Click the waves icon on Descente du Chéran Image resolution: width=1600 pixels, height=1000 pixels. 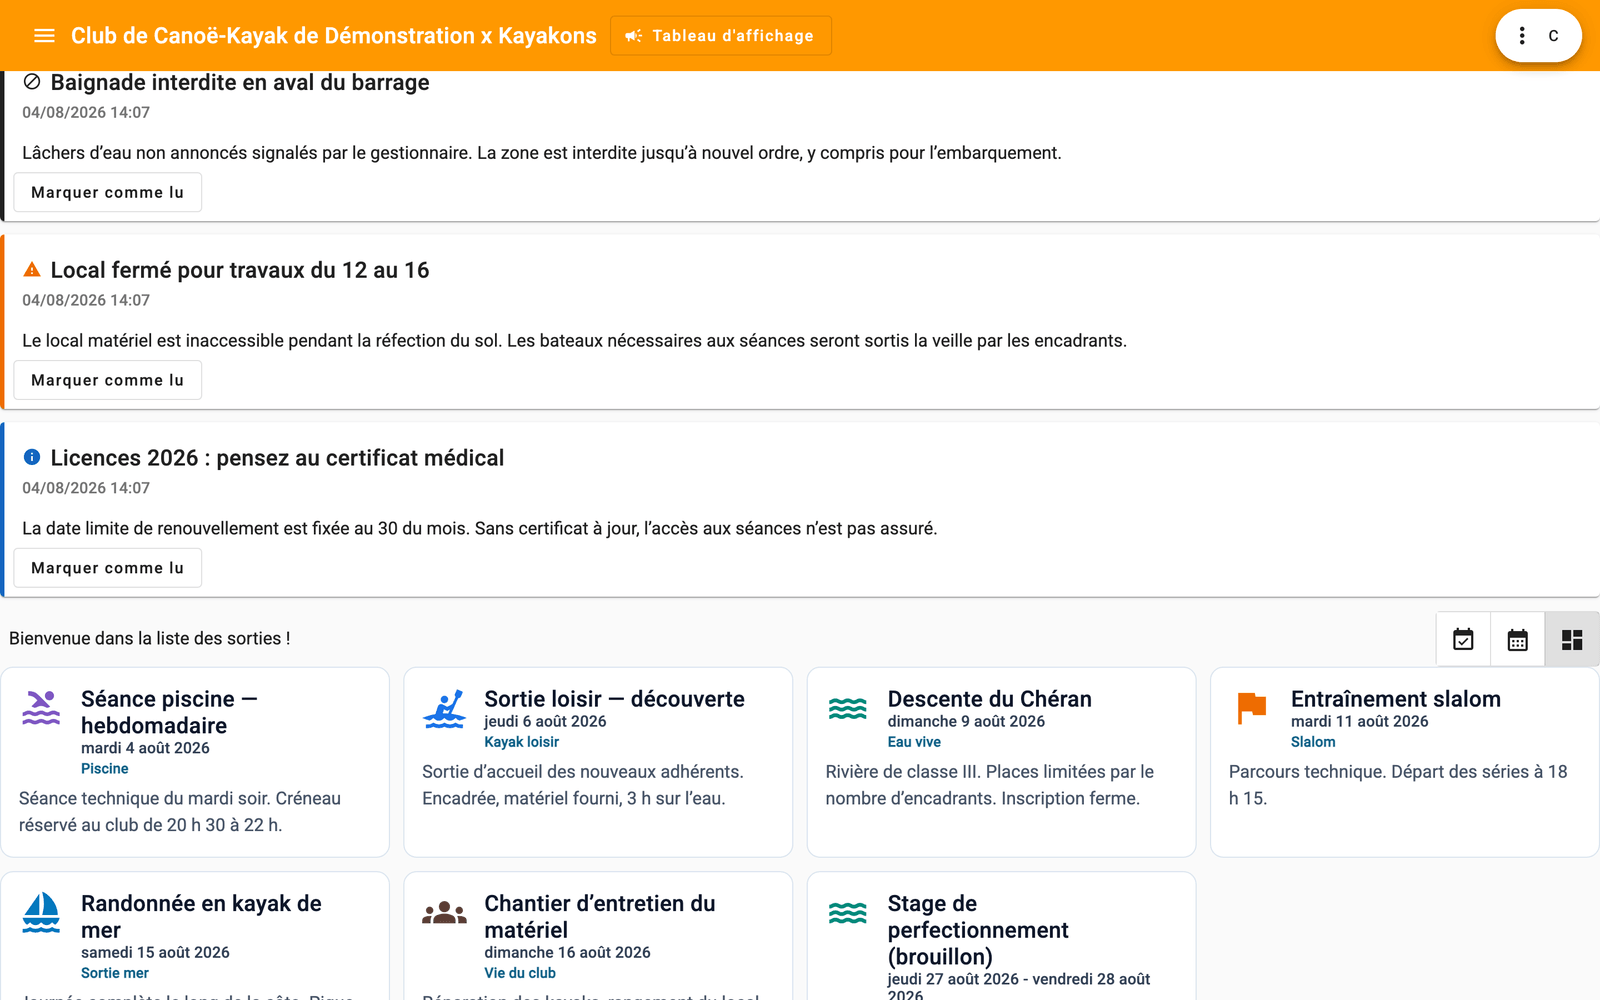(x=848, y=708)
